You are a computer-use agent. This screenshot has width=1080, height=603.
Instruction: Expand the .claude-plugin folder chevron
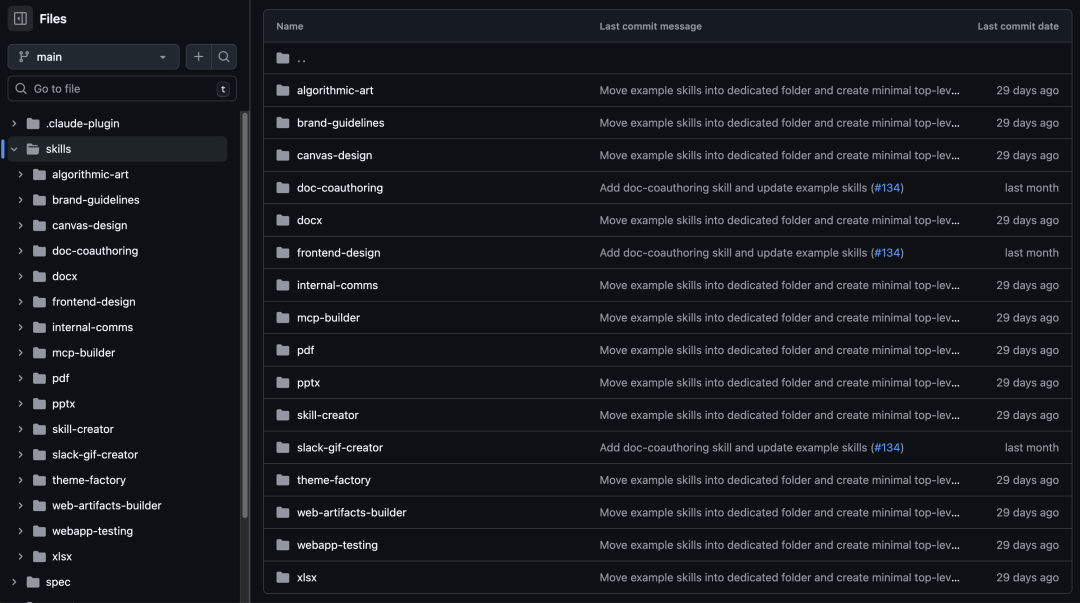[14, 123]
